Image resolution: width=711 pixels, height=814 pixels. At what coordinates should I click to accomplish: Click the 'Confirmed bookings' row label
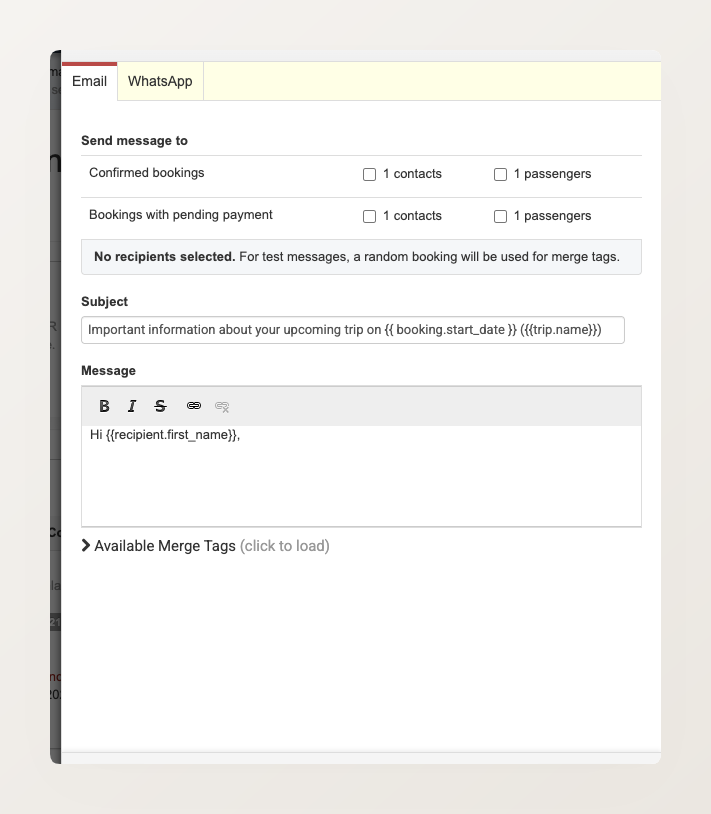[x=147, y=173]
